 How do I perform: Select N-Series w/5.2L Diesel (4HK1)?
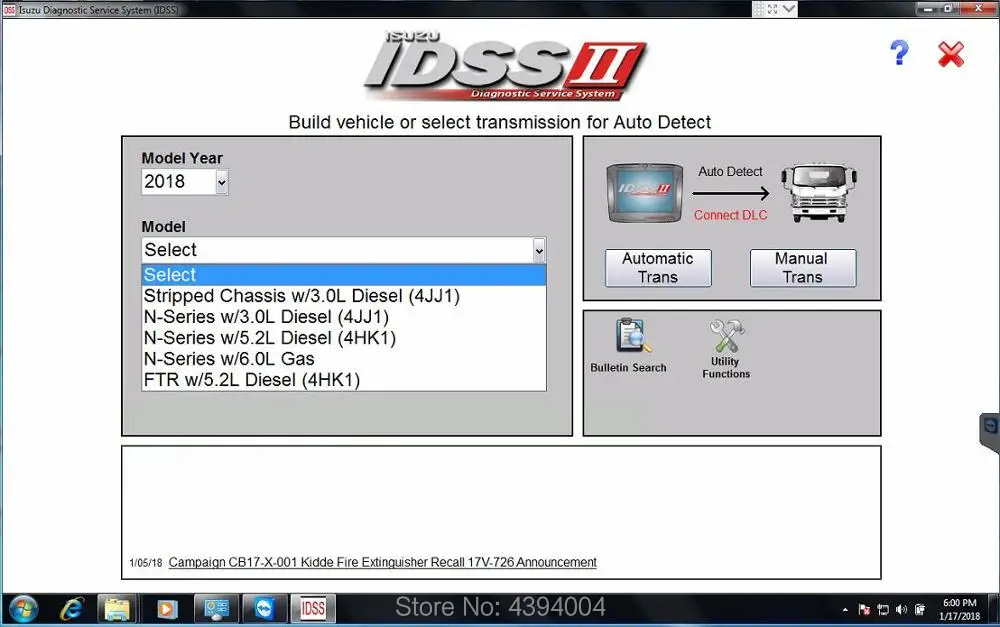[x=343, y=338]
